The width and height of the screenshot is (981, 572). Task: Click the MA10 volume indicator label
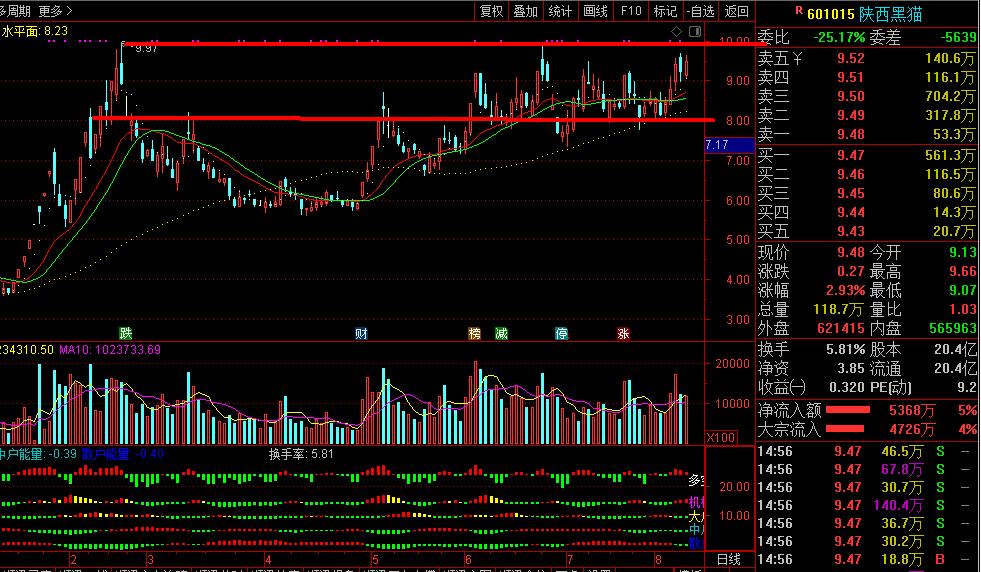pyautogui.click(x=109, y=349)
